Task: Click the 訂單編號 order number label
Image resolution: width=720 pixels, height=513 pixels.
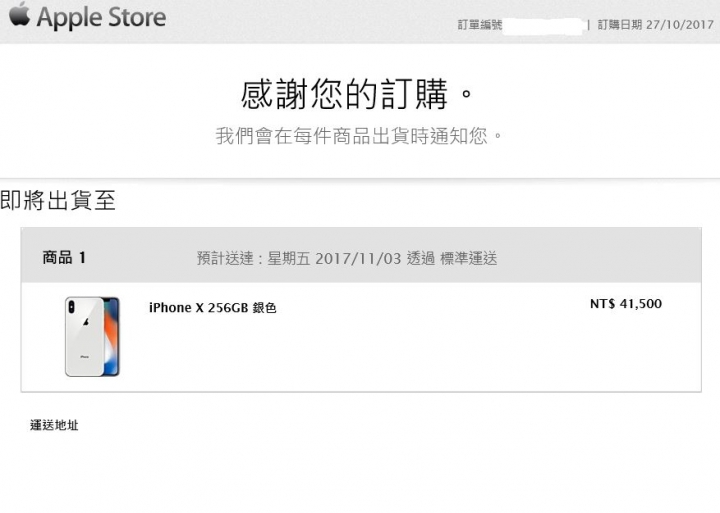Action: [x=479, y=25]
